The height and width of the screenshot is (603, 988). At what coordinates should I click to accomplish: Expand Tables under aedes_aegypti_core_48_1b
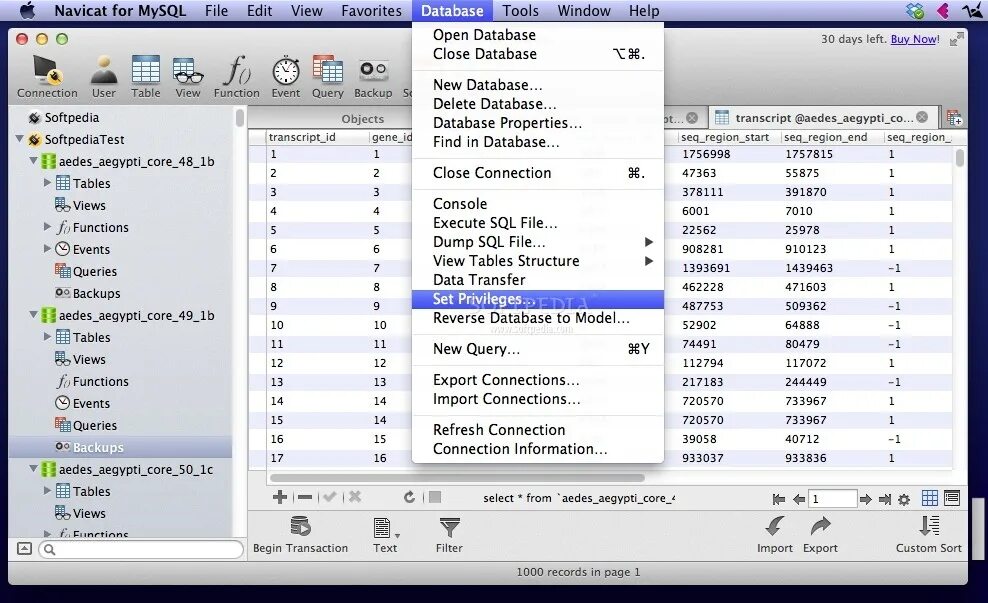[x=47, y=183]
